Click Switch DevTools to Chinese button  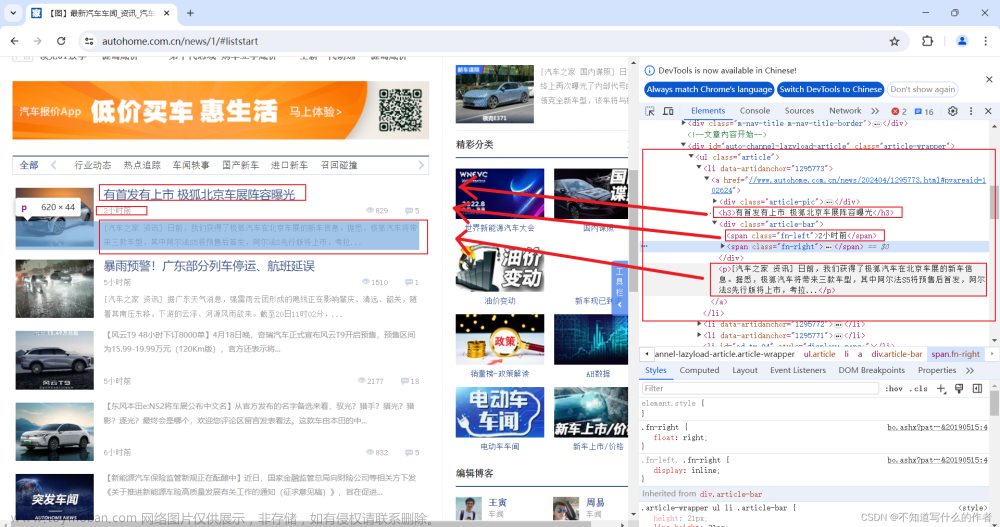pyautogui.click(x=830, y=89)
